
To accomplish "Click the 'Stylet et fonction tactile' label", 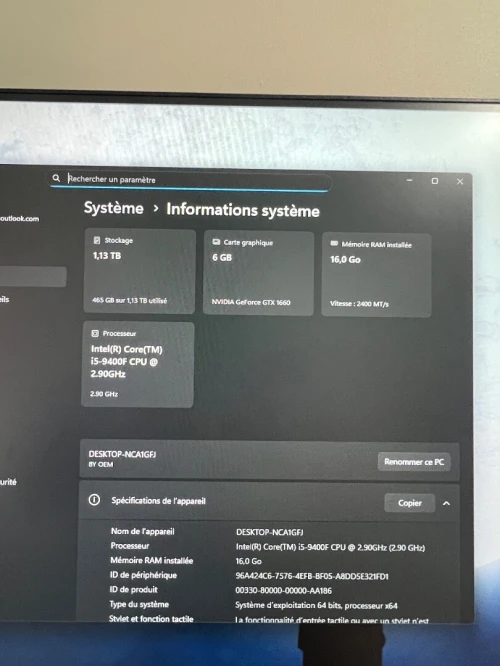I will tap(151, 619).
